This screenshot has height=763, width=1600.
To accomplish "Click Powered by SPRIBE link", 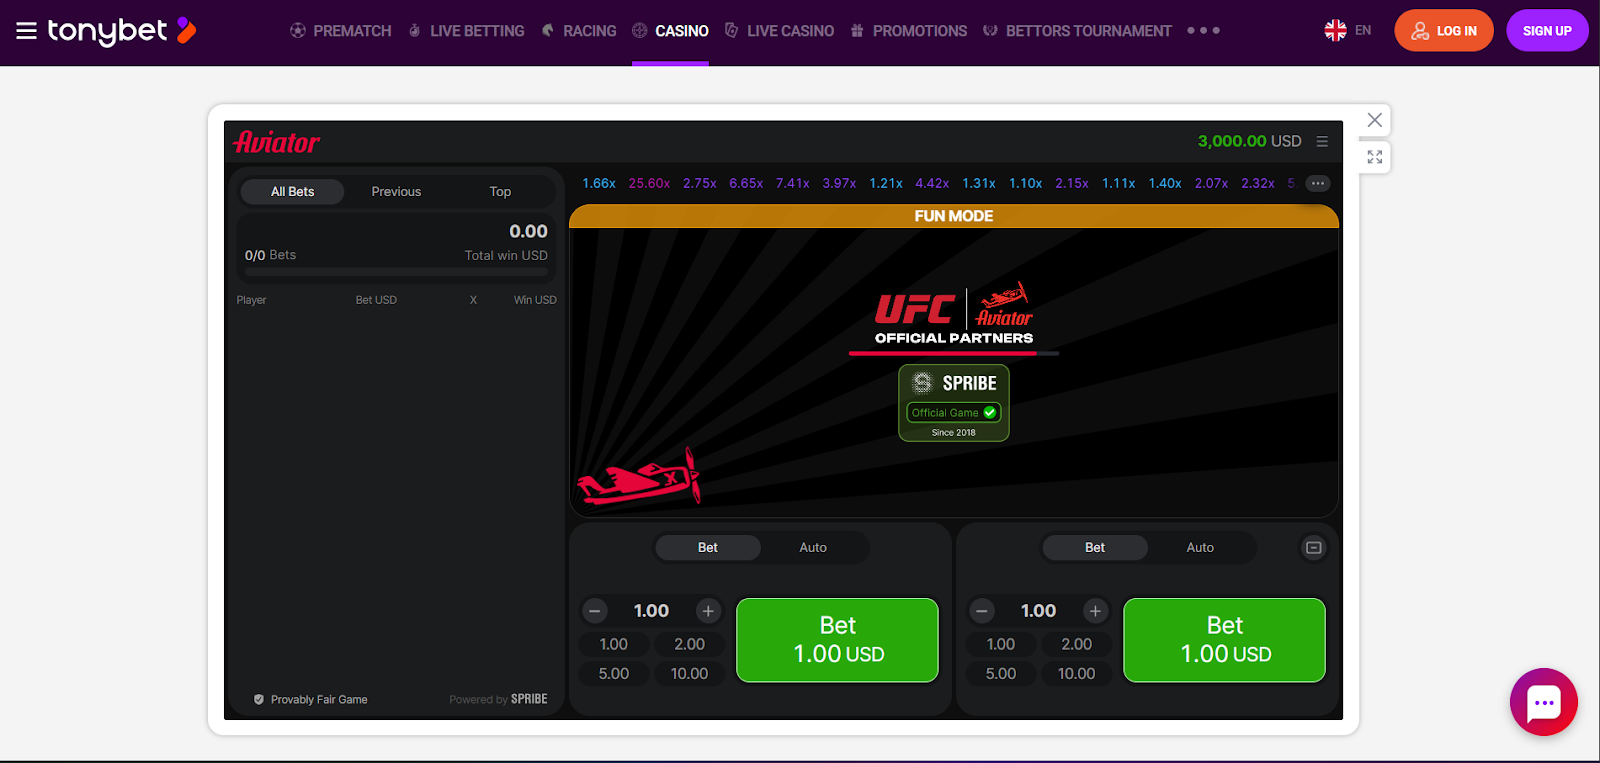I will click(x=498, y=700).
